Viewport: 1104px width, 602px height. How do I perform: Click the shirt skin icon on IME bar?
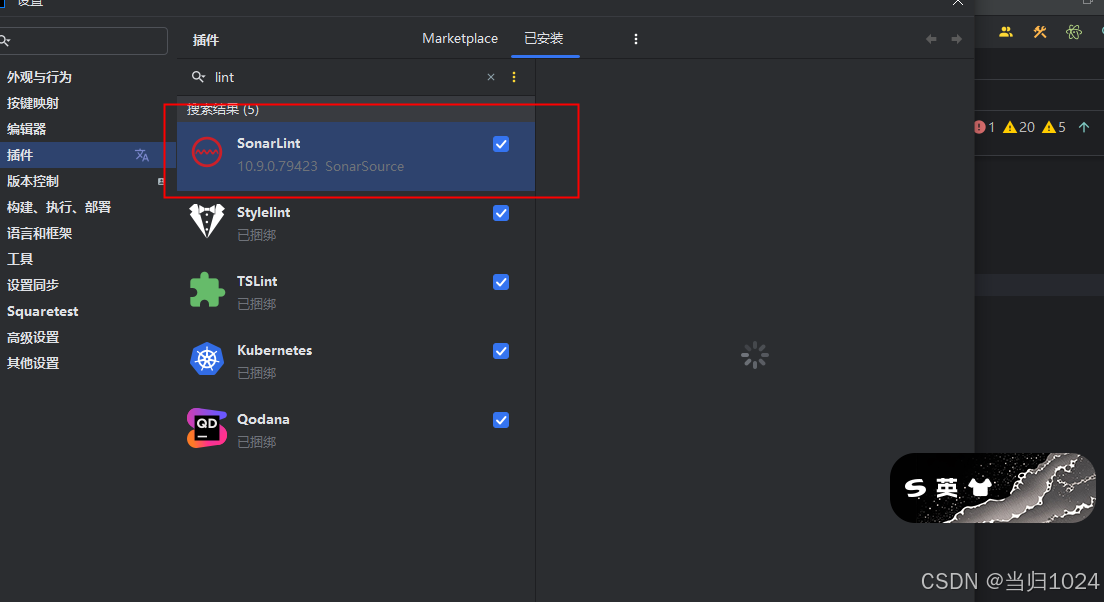(x=979, y=487)
